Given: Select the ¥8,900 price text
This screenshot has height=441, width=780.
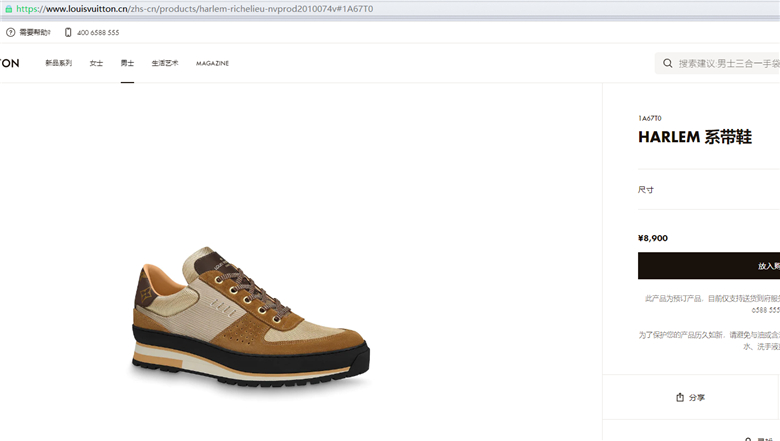Looking at the screenshot, I should (x=653, y=238).
